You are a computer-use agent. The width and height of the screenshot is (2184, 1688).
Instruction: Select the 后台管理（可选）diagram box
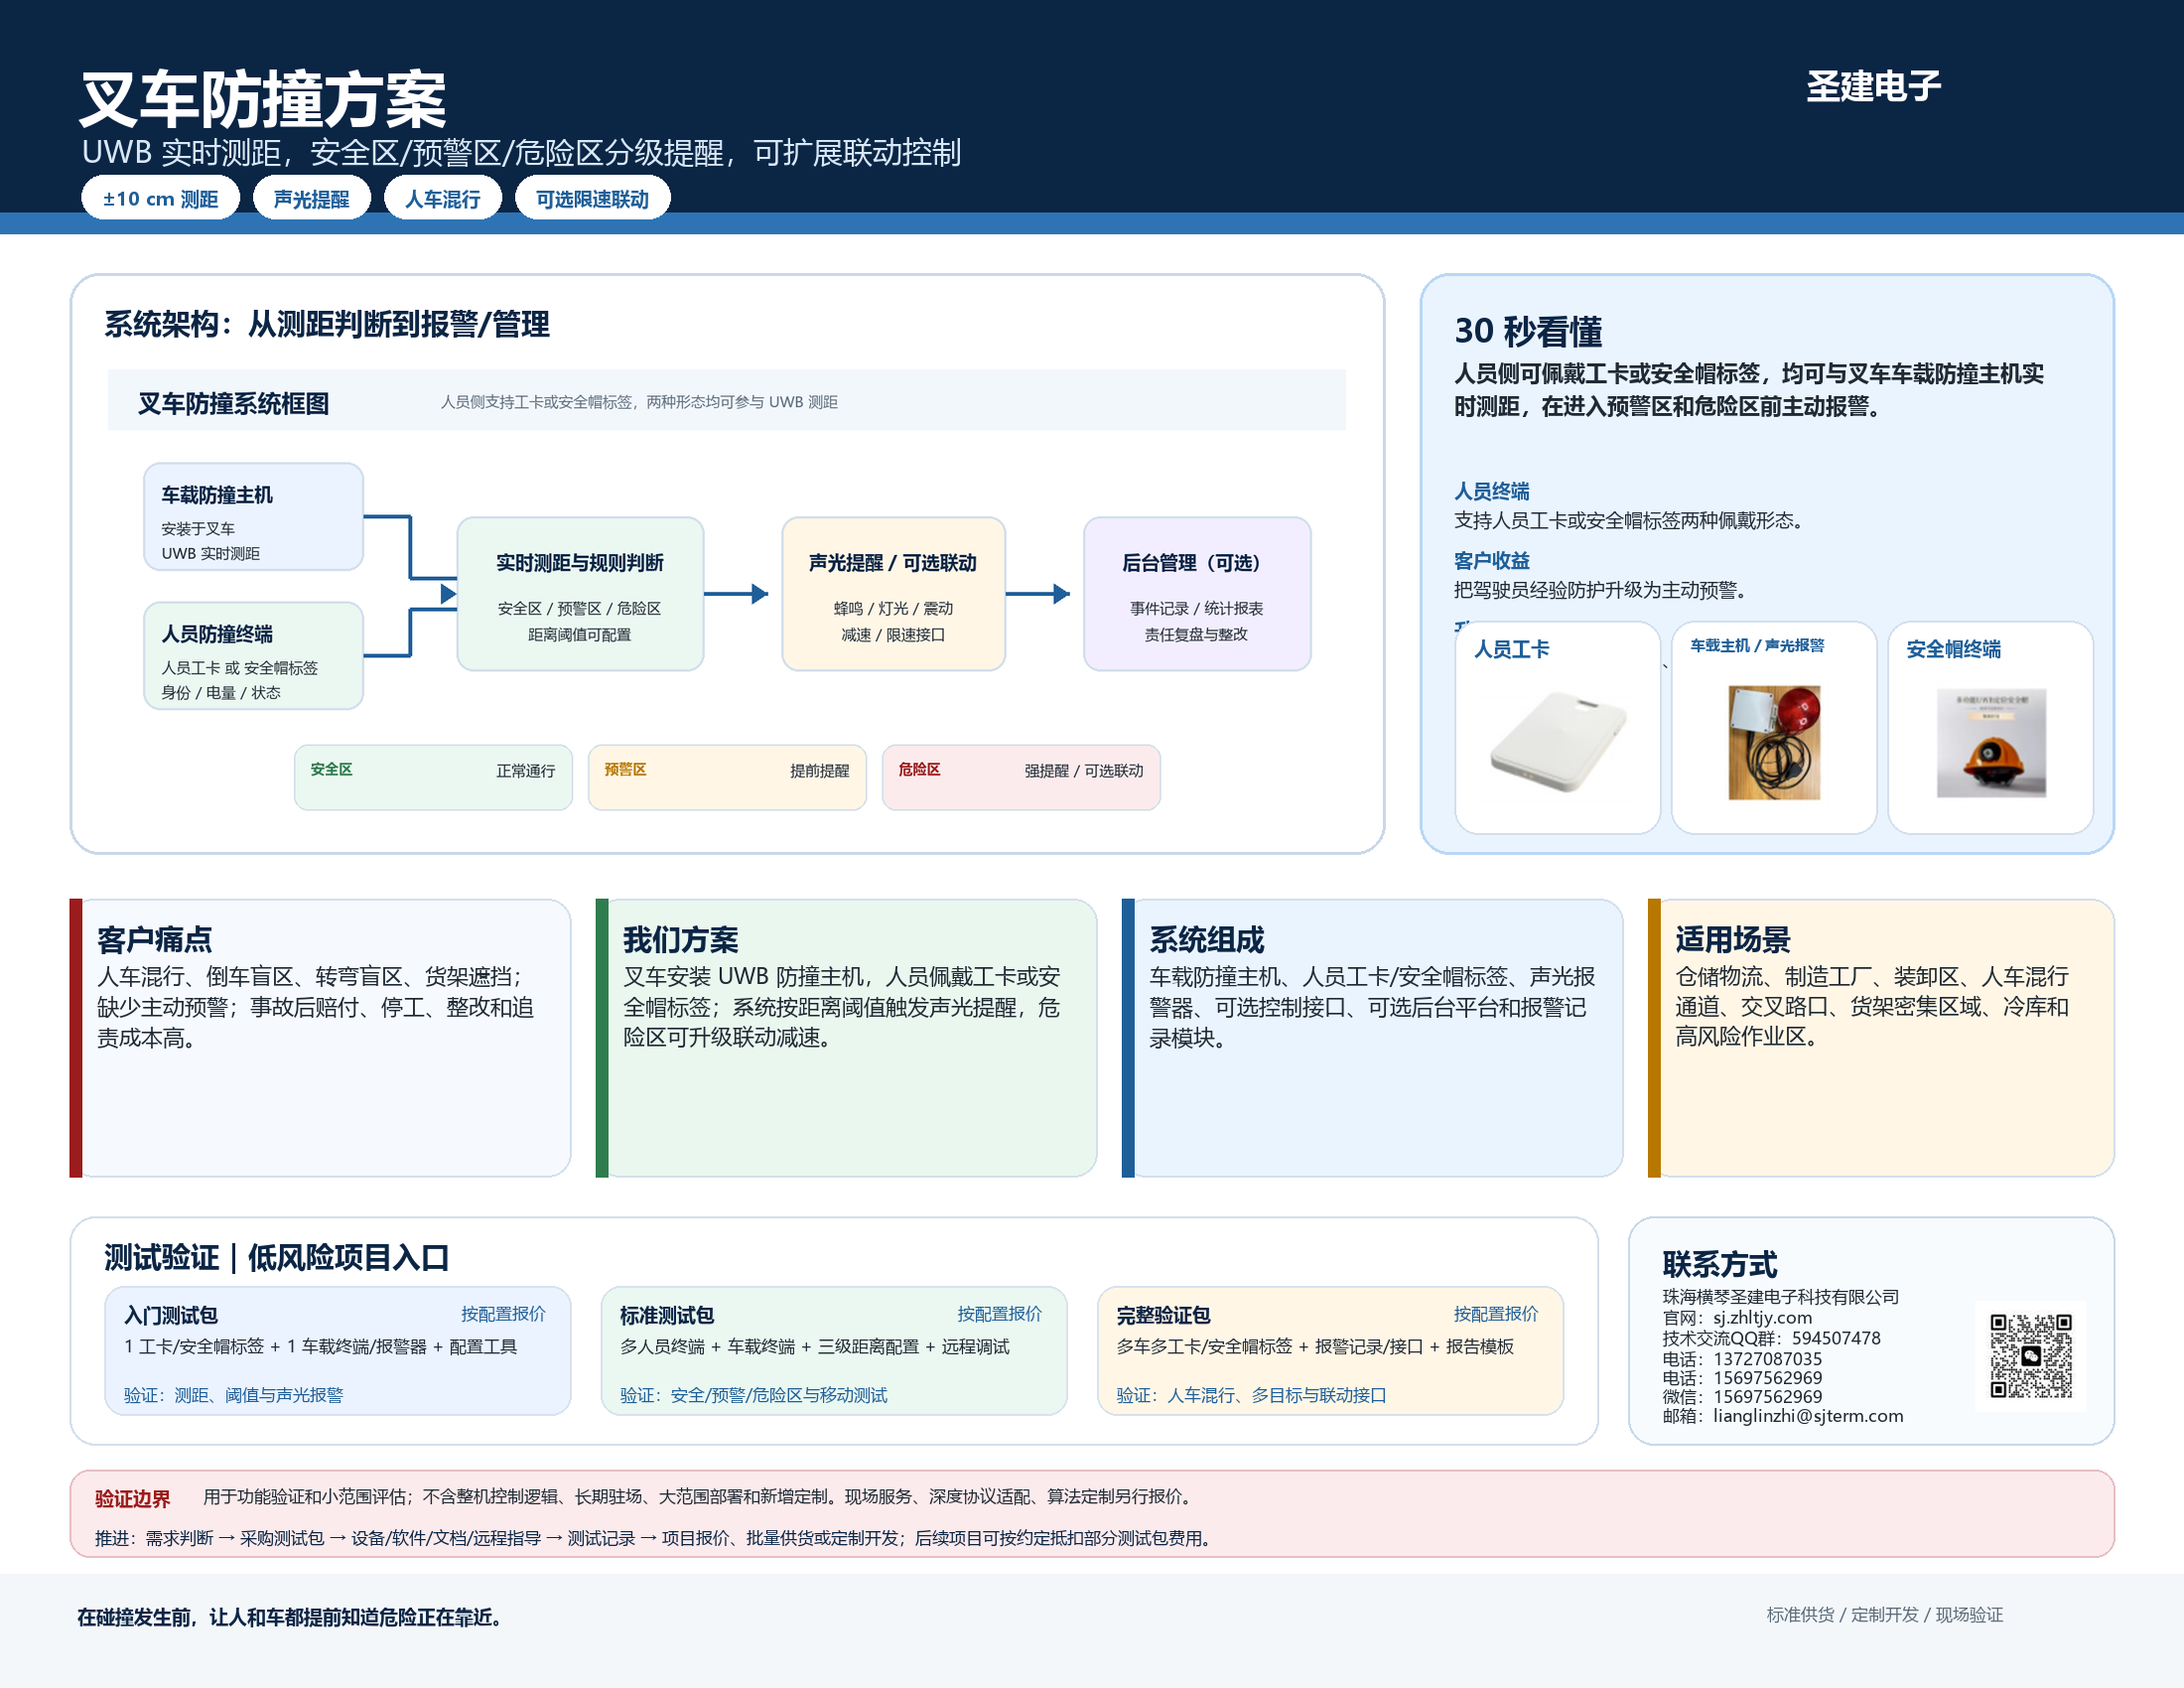pyautogui.click(x=1197, y=593)
